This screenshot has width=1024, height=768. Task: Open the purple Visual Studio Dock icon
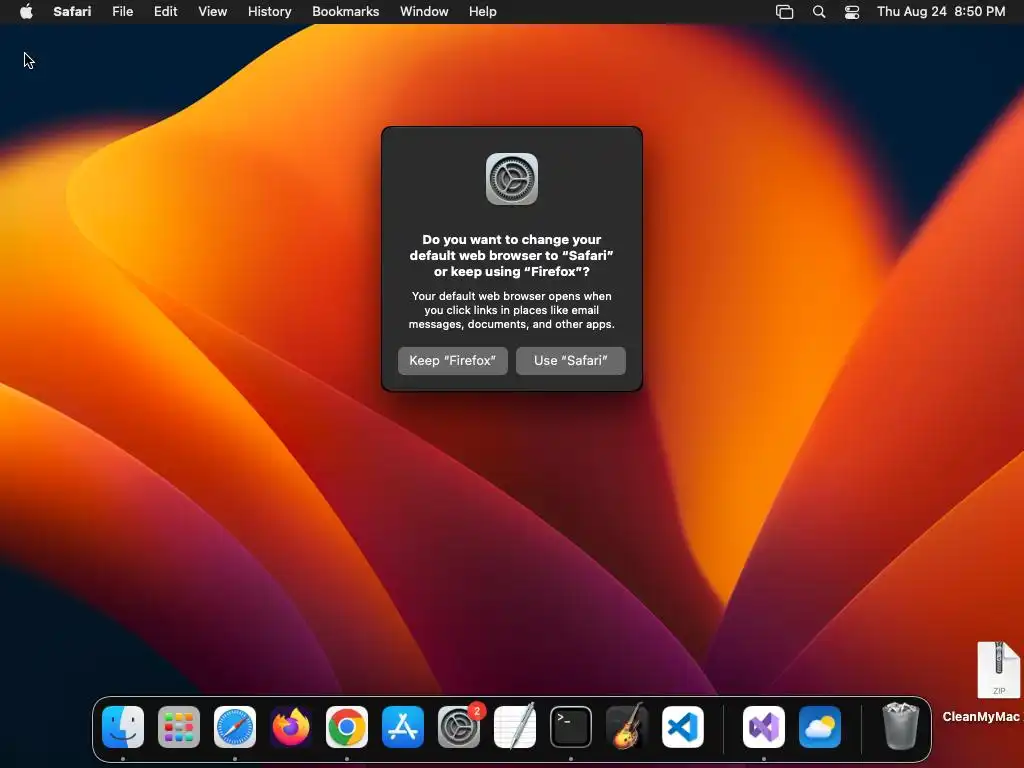pos(763,727)
